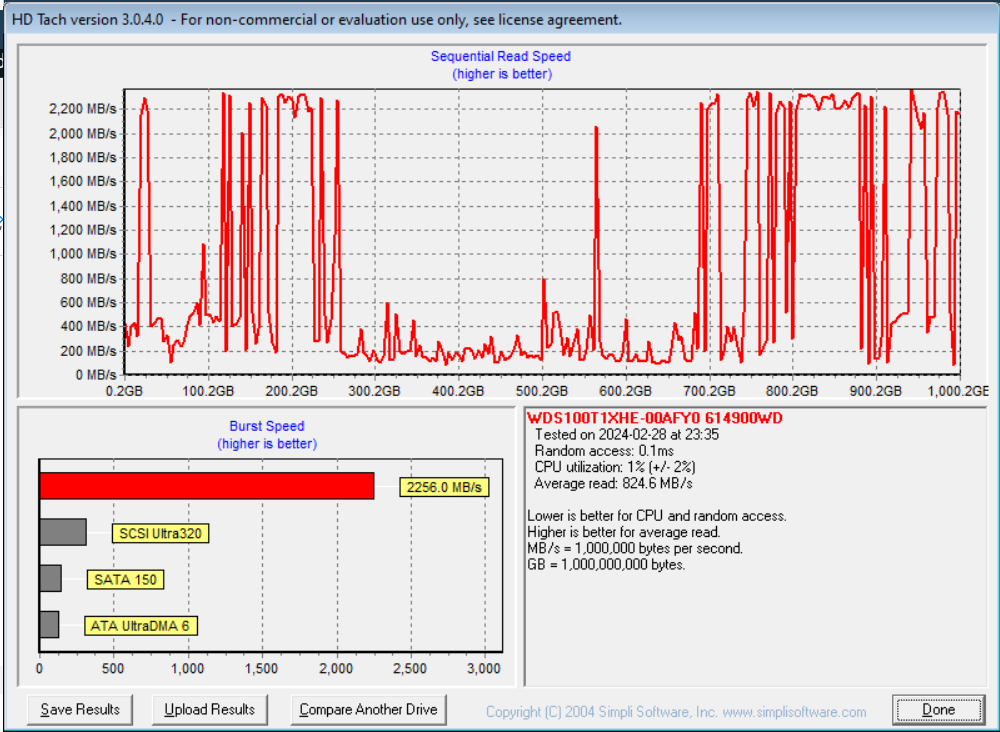1000x732 pixels.
Task: Select the red WDS100T1XHE drive name
Action: click(x=655, y=418)
